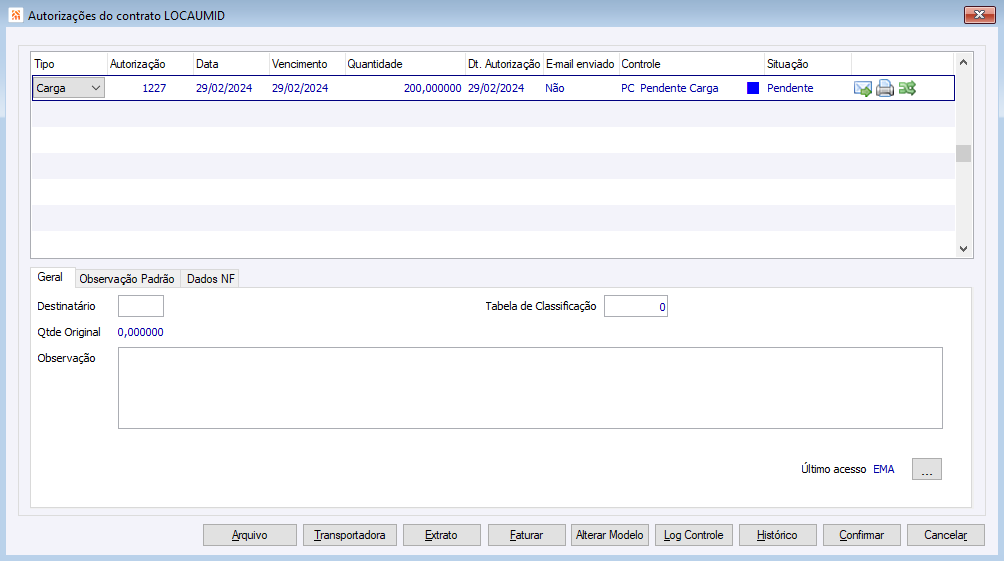This screenshot has height=561, width=1004.
Task: Open the Log Controle button
Action: [x=693, y=535]
